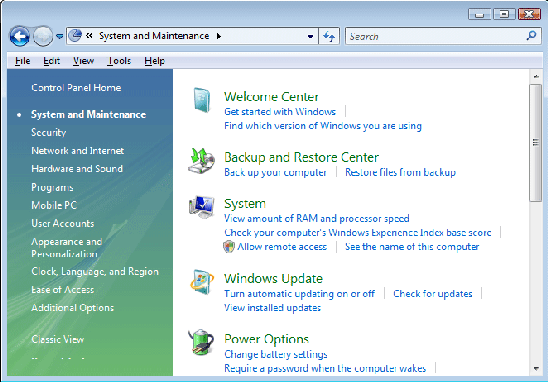Viewport: 548px width, 382px height.
Task: Open the Edit menu
Action: (x=51, y=61)
